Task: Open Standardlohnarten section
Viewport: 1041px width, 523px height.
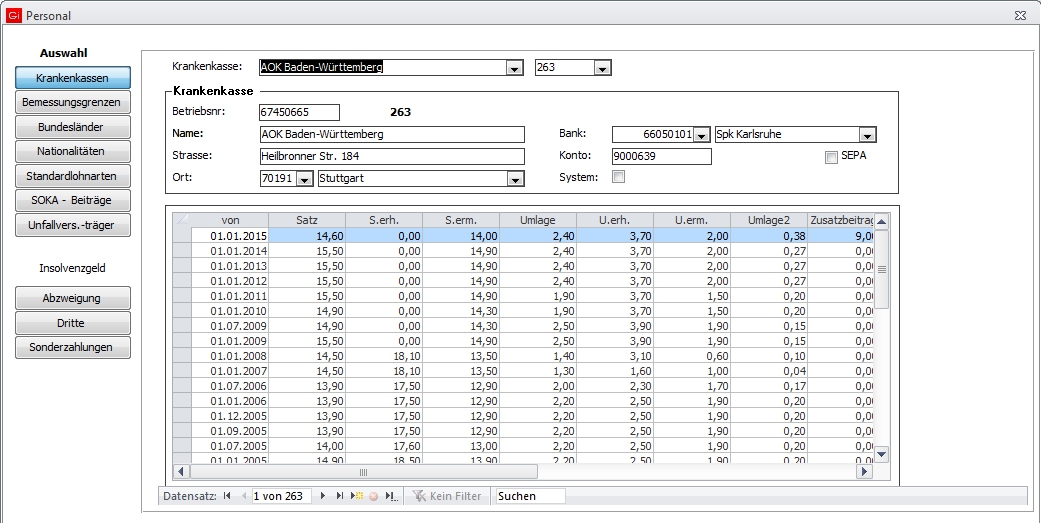Action: (73, 176)
